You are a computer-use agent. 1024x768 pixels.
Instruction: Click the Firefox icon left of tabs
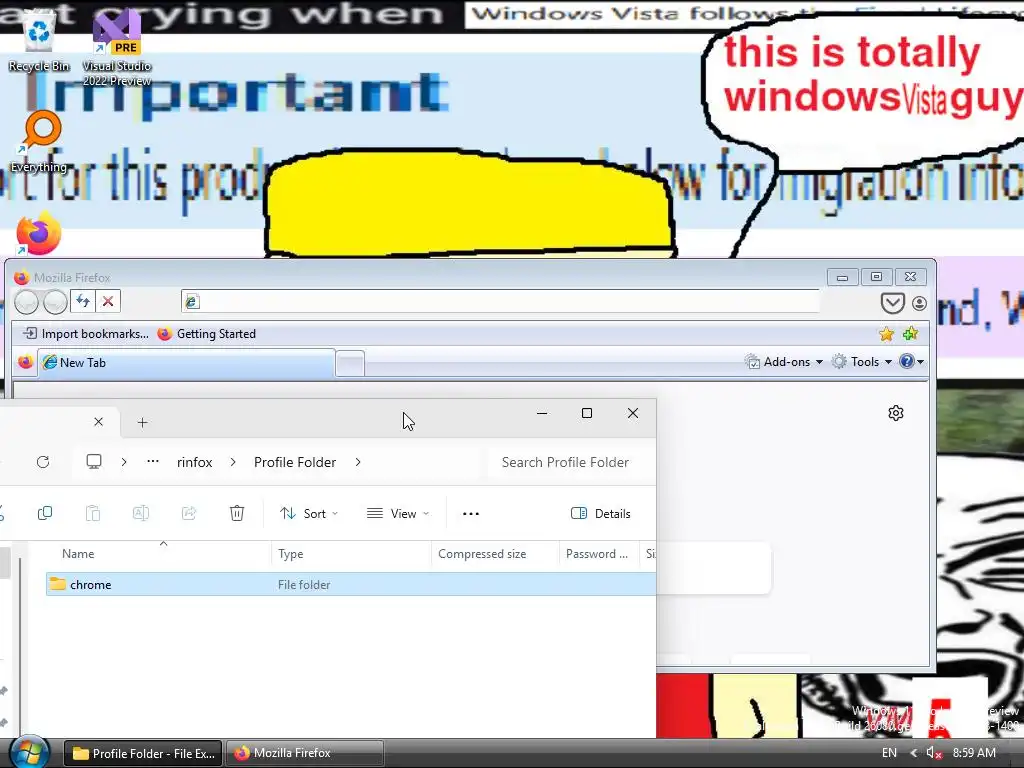coord(25,362)
